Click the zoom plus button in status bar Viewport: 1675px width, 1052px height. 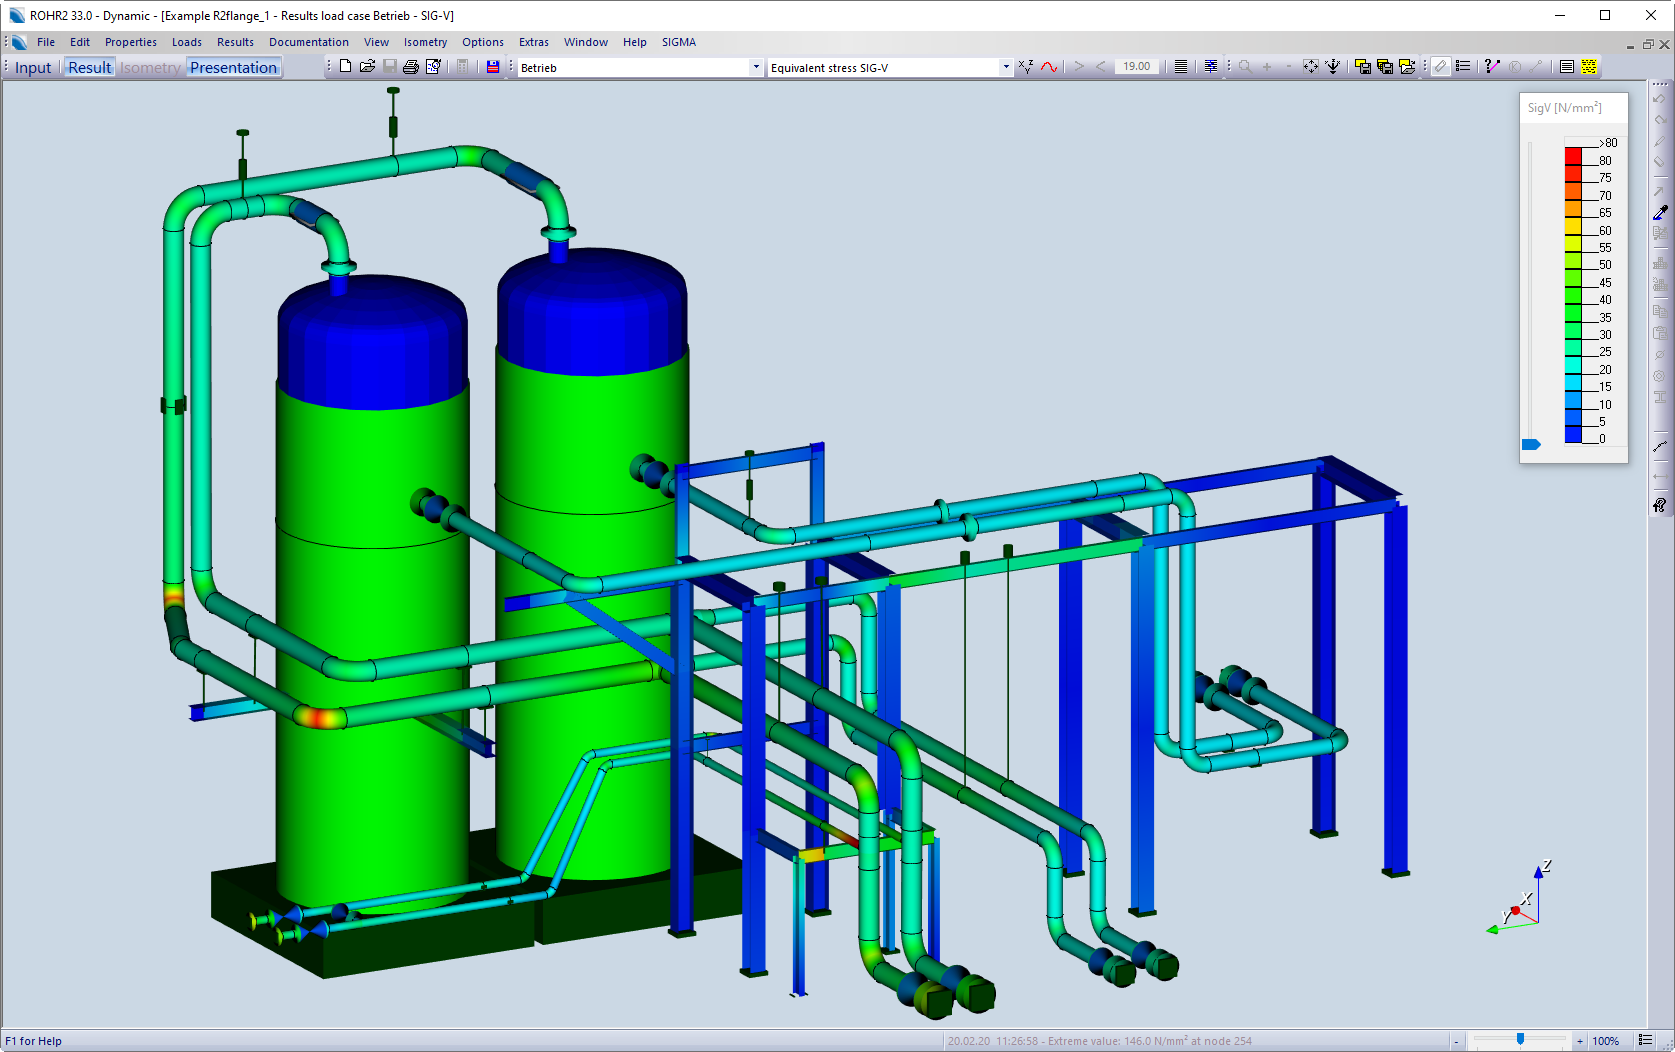tap(1580, 1041)
